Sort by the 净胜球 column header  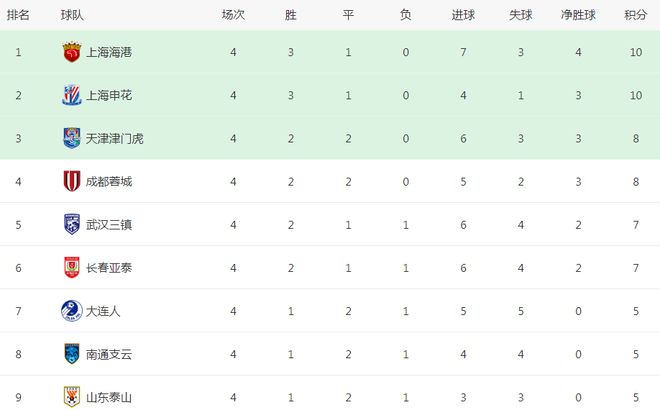578,15
